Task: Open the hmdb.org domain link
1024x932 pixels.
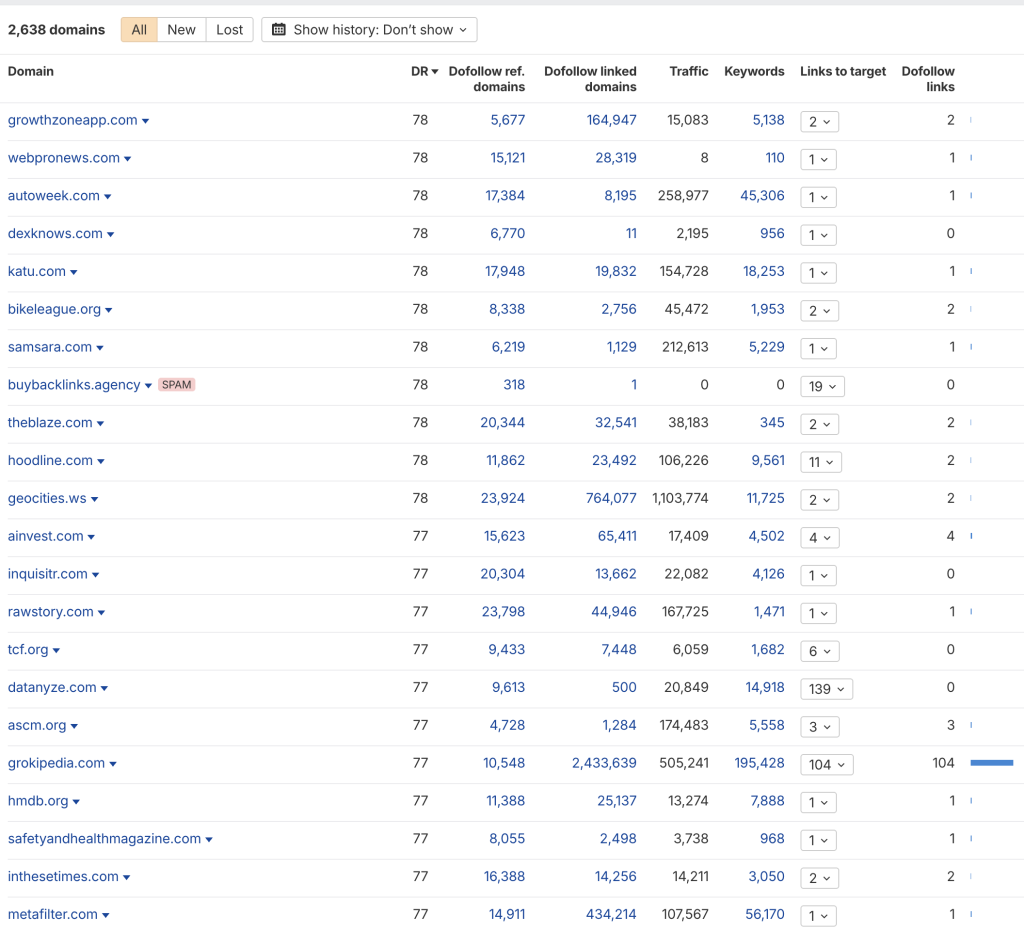Action: coord(38,801)
